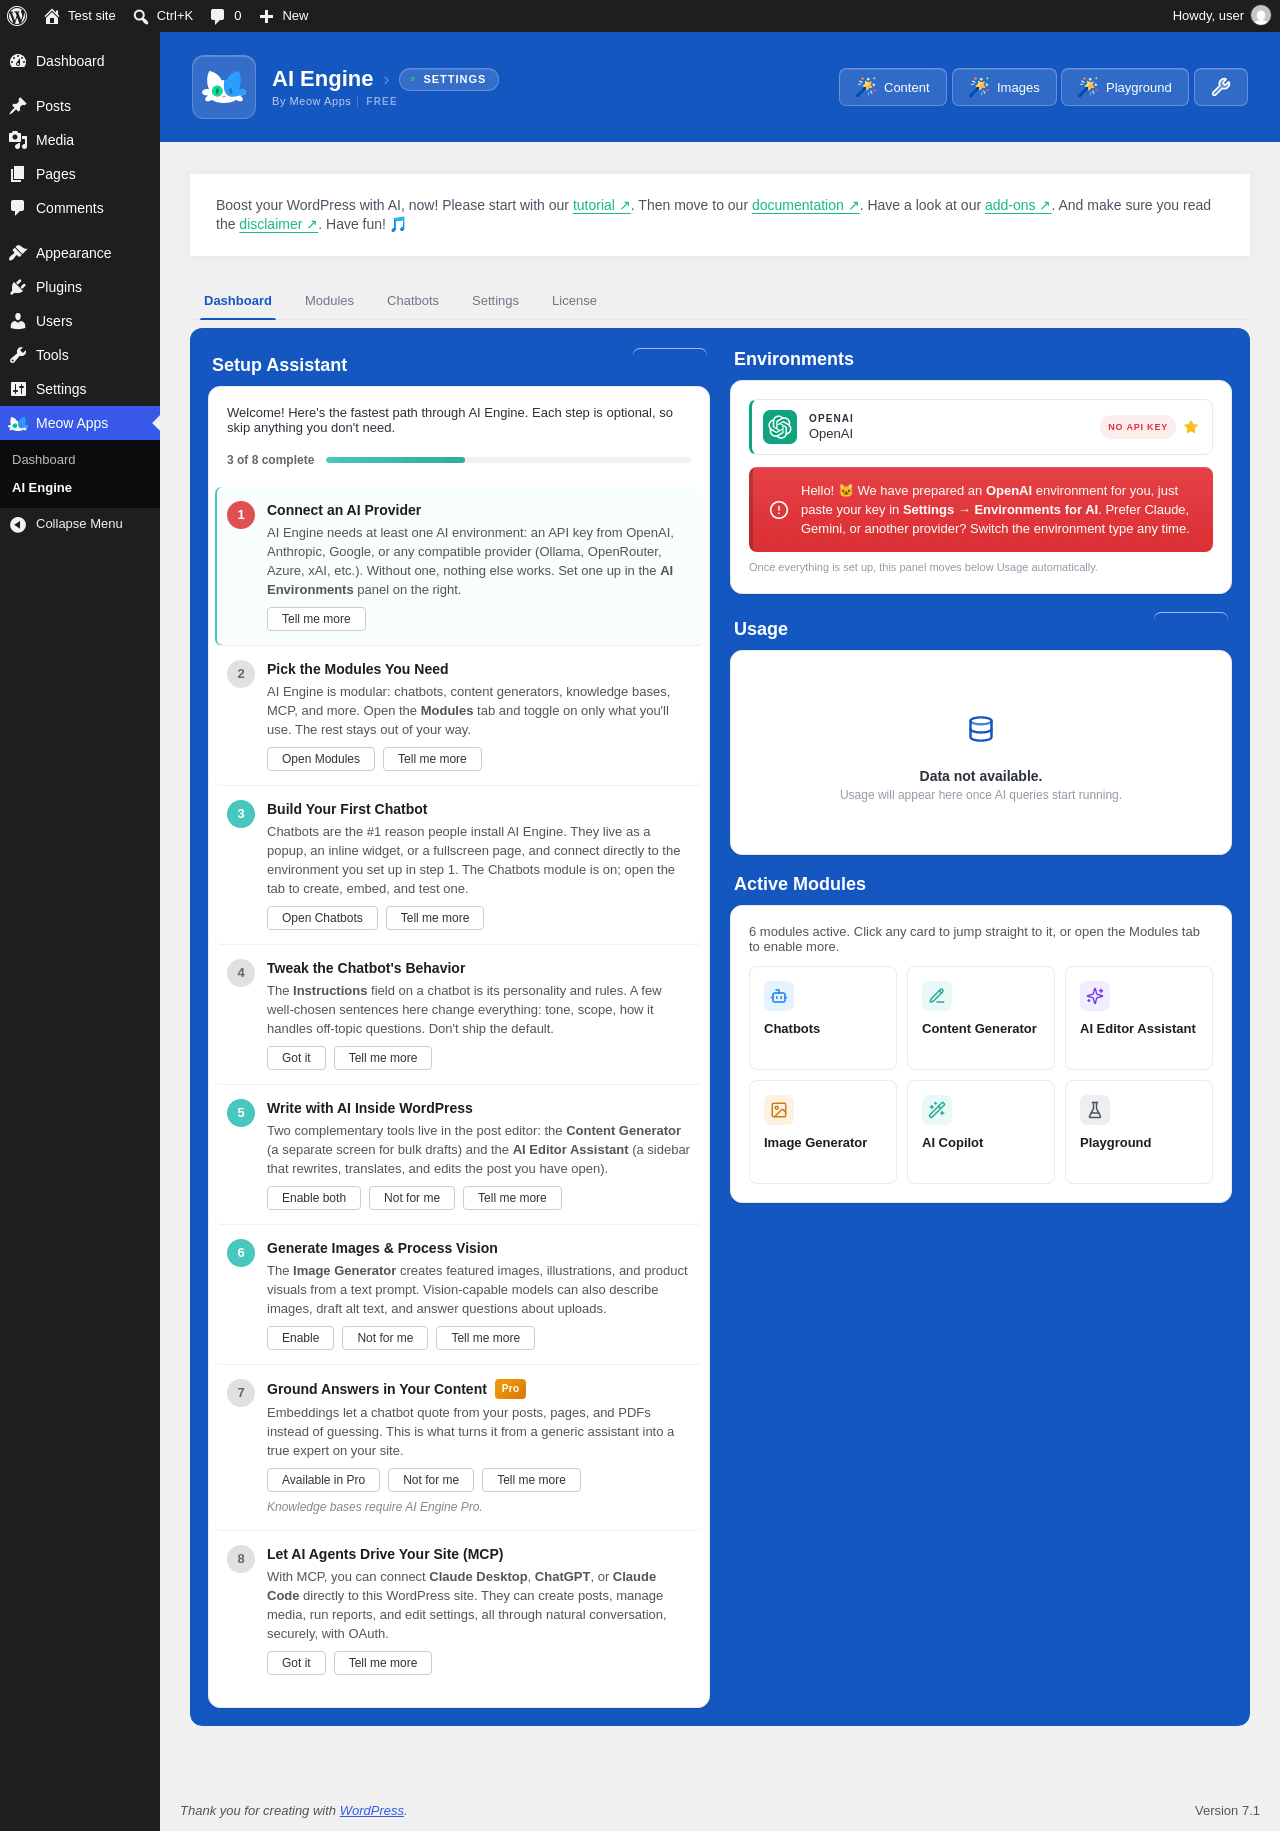
Task: Open the comments bubble icon in the admin bar
Action: (218, 16)
